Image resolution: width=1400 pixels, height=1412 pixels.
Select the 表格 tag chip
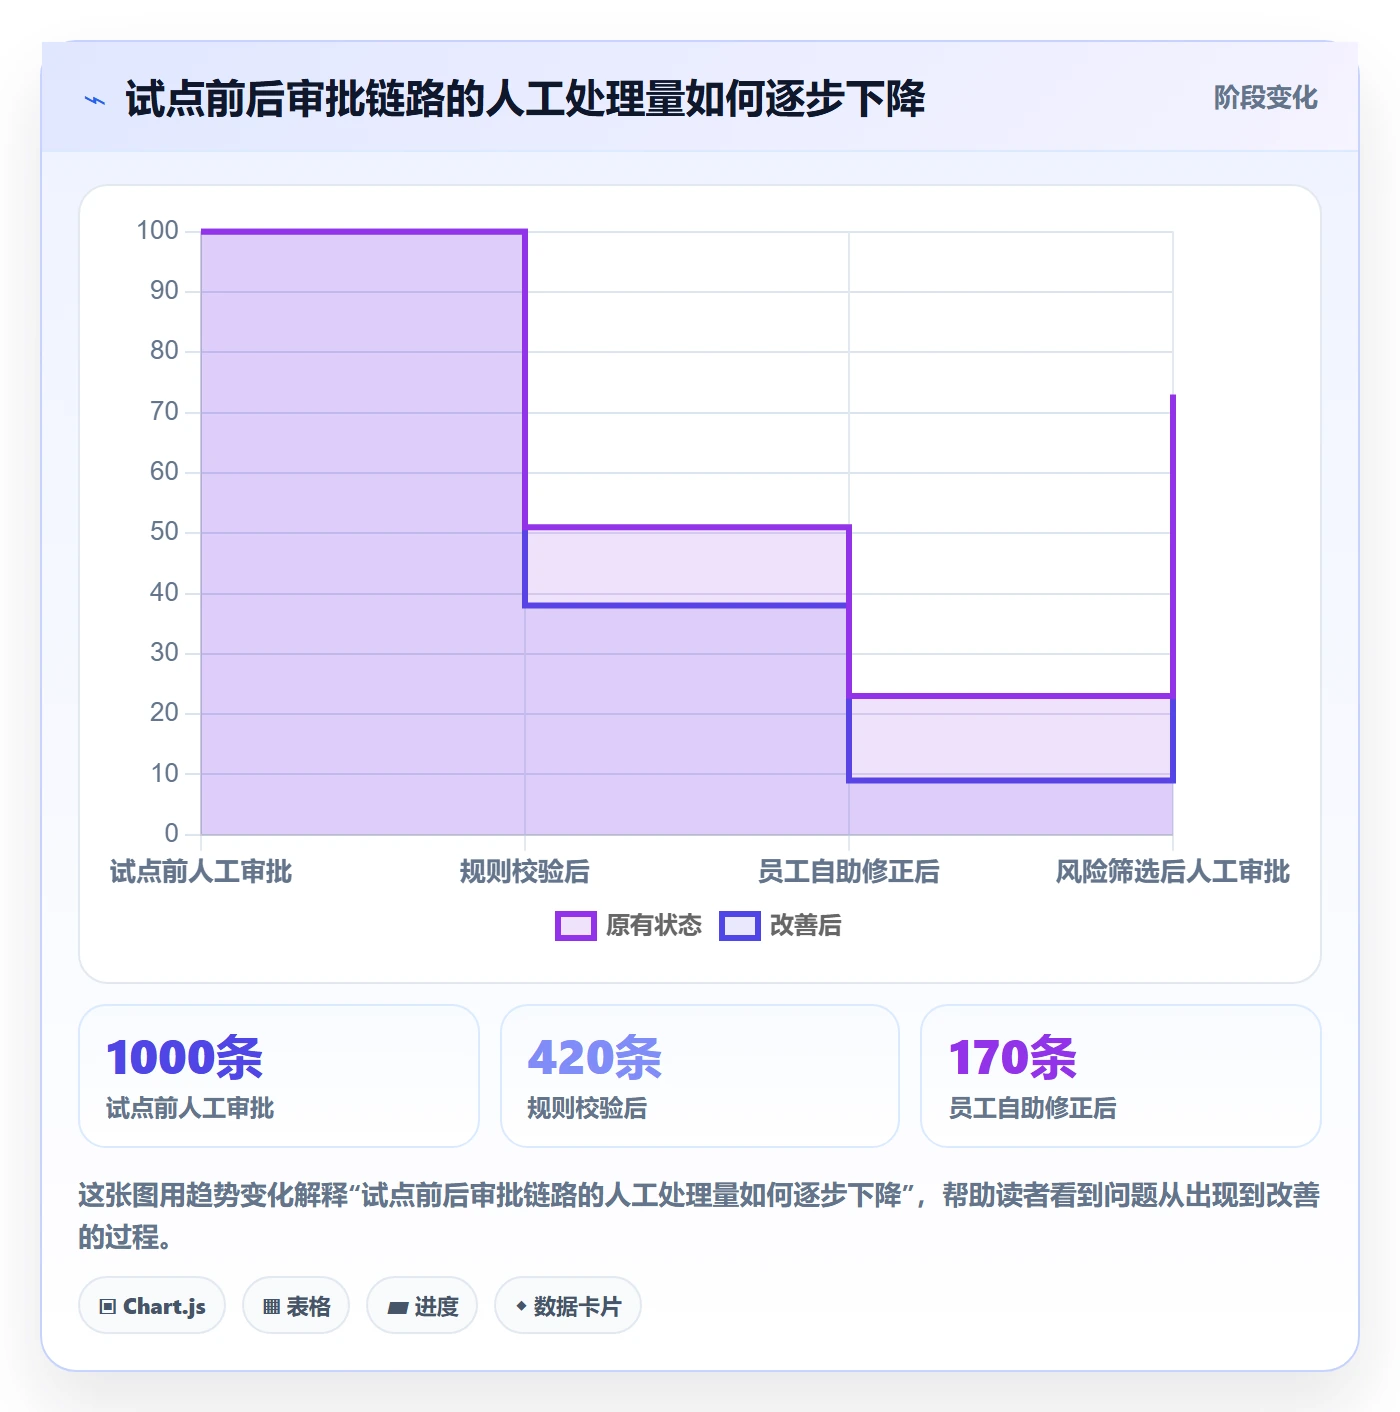pos(296,1306)
